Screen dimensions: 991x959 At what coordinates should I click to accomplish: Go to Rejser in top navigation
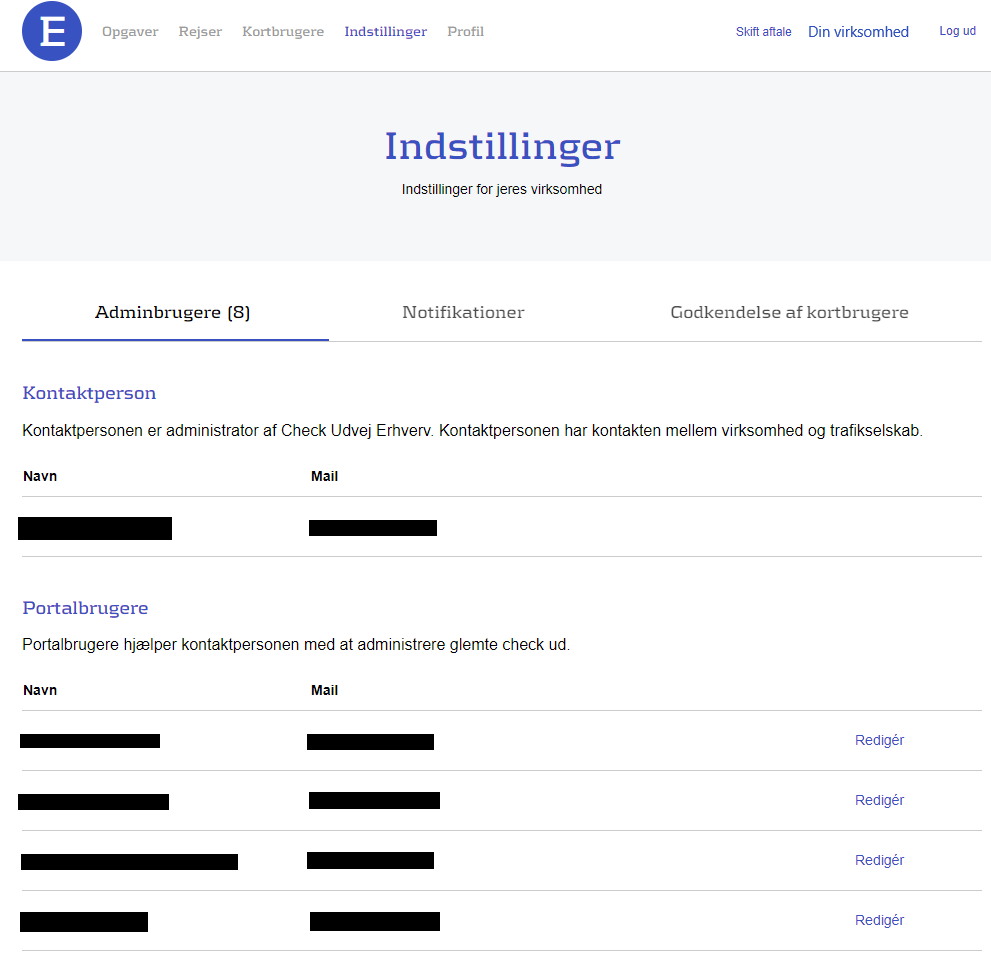[x=200, y=32]
